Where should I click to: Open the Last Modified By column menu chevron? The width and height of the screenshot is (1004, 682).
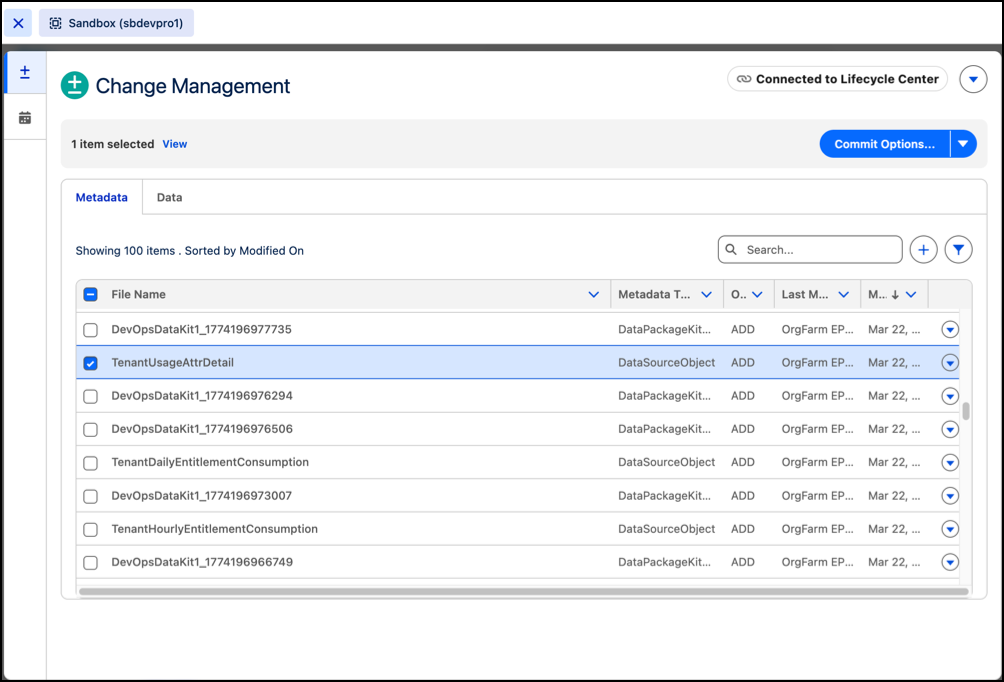844,295
